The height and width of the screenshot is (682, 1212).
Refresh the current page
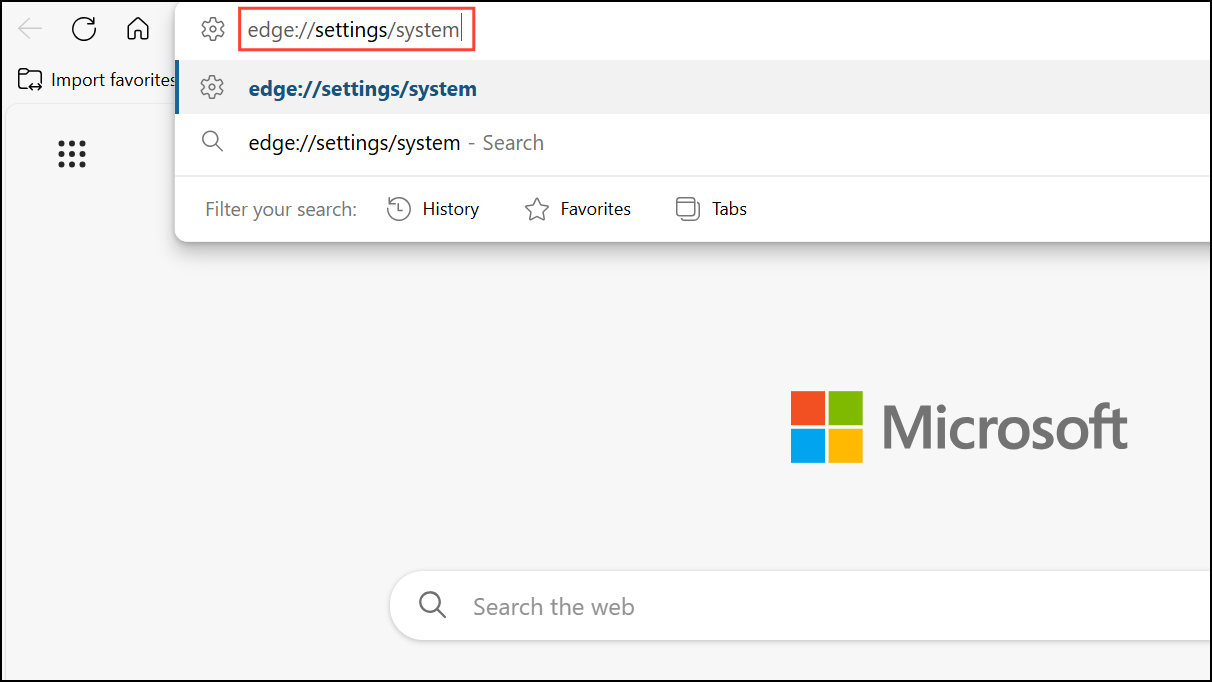84,29
